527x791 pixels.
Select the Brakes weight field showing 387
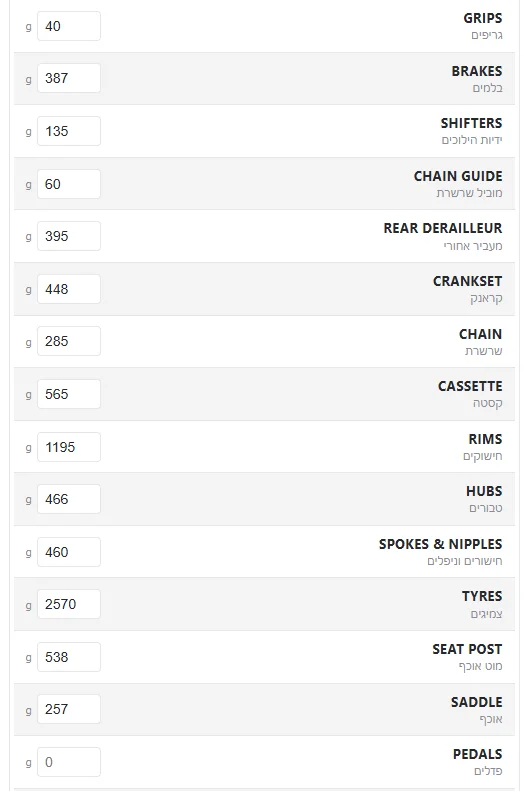(x=69, y=78)
